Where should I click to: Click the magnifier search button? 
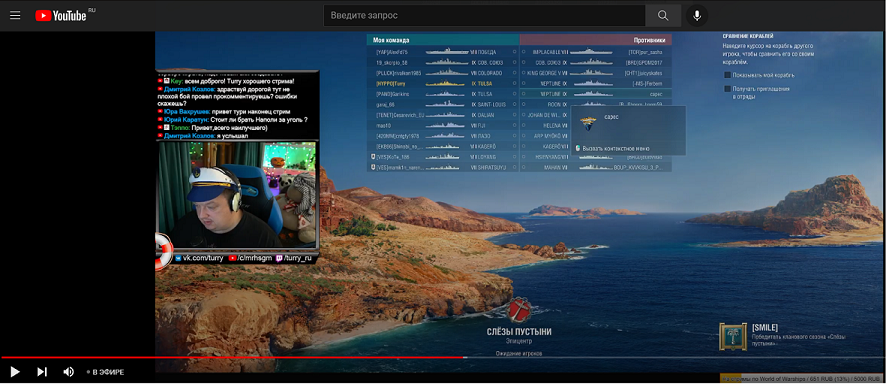(663, 16)
